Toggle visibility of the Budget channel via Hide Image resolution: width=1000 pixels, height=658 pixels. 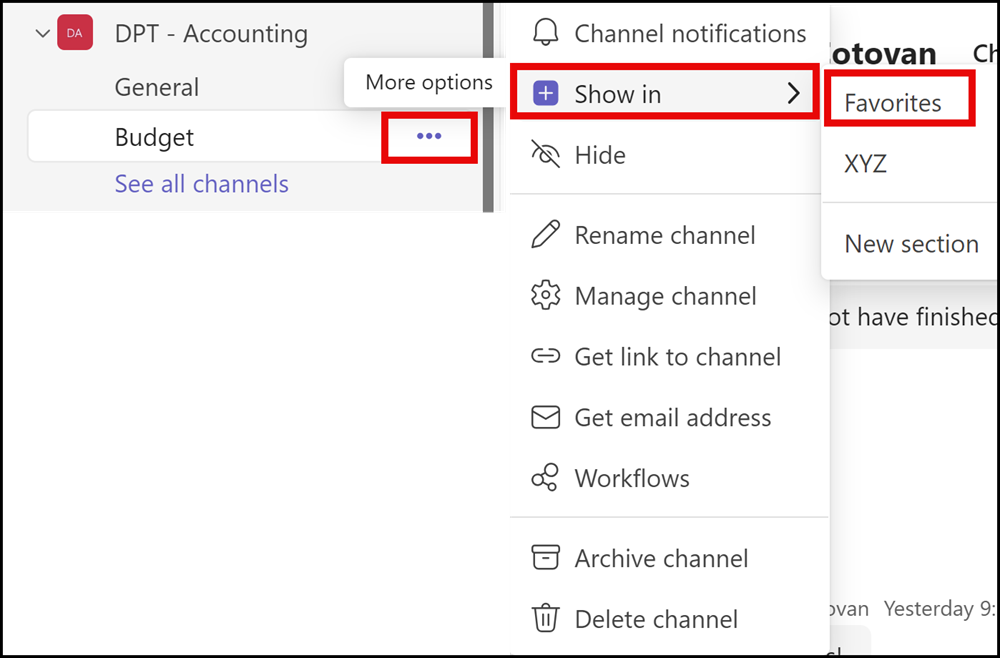(600, 155)
